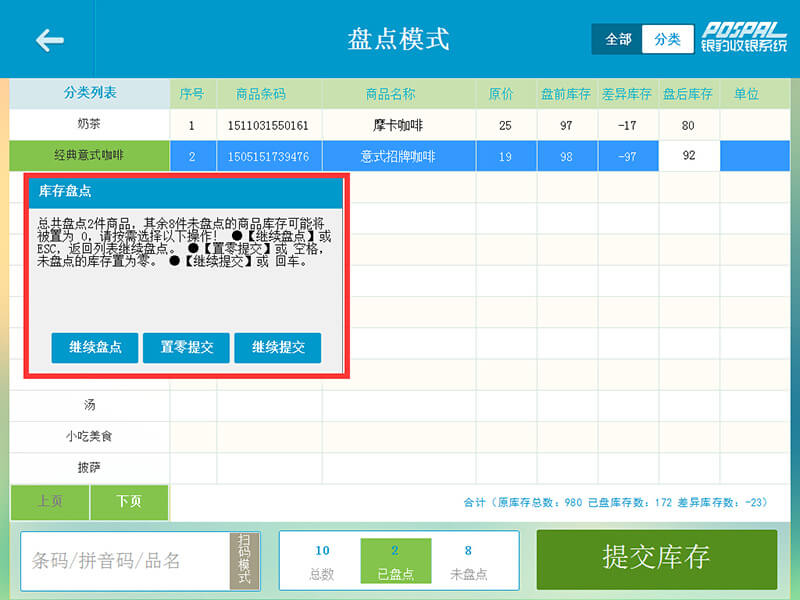800x600 pixels.
Task: Open the 总数 total items tab
Action: point(322,561)
